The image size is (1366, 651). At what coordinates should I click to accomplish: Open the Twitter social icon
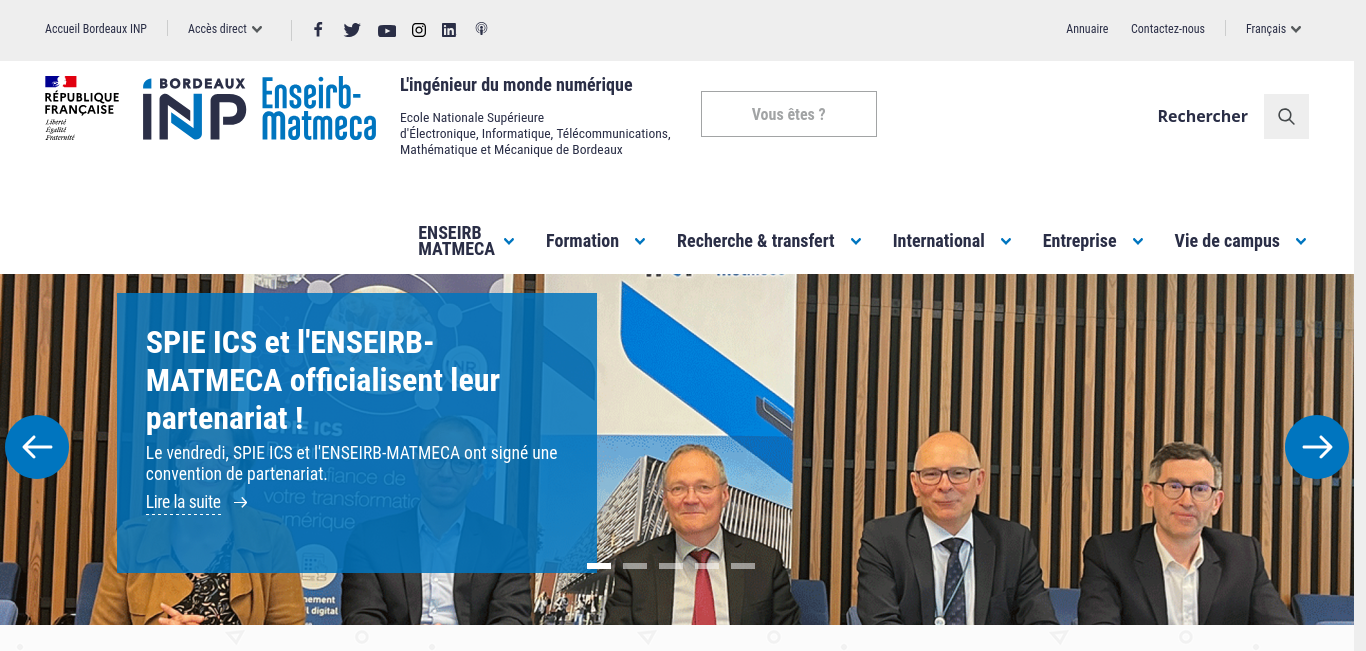(352, 29)
